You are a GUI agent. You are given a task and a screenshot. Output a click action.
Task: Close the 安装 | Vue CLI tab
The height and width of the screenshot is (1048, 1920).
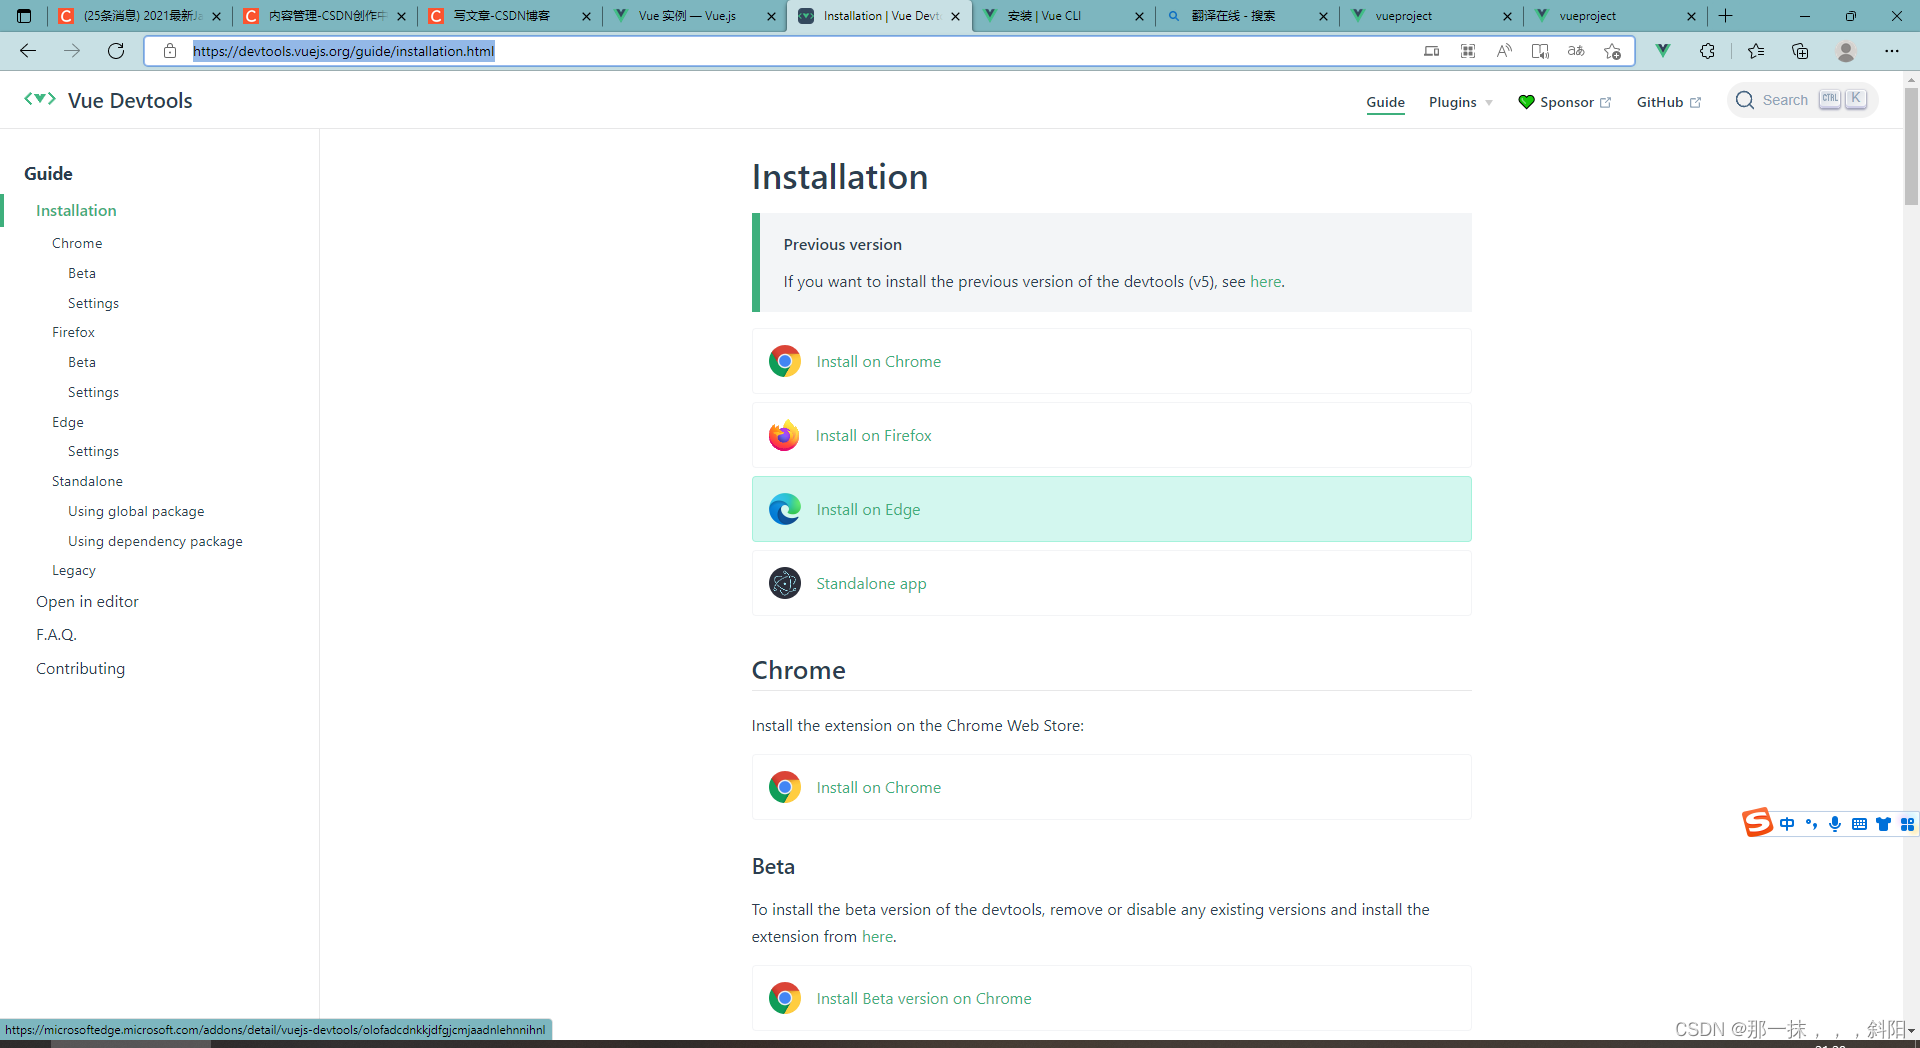(x=1139, y=16)
